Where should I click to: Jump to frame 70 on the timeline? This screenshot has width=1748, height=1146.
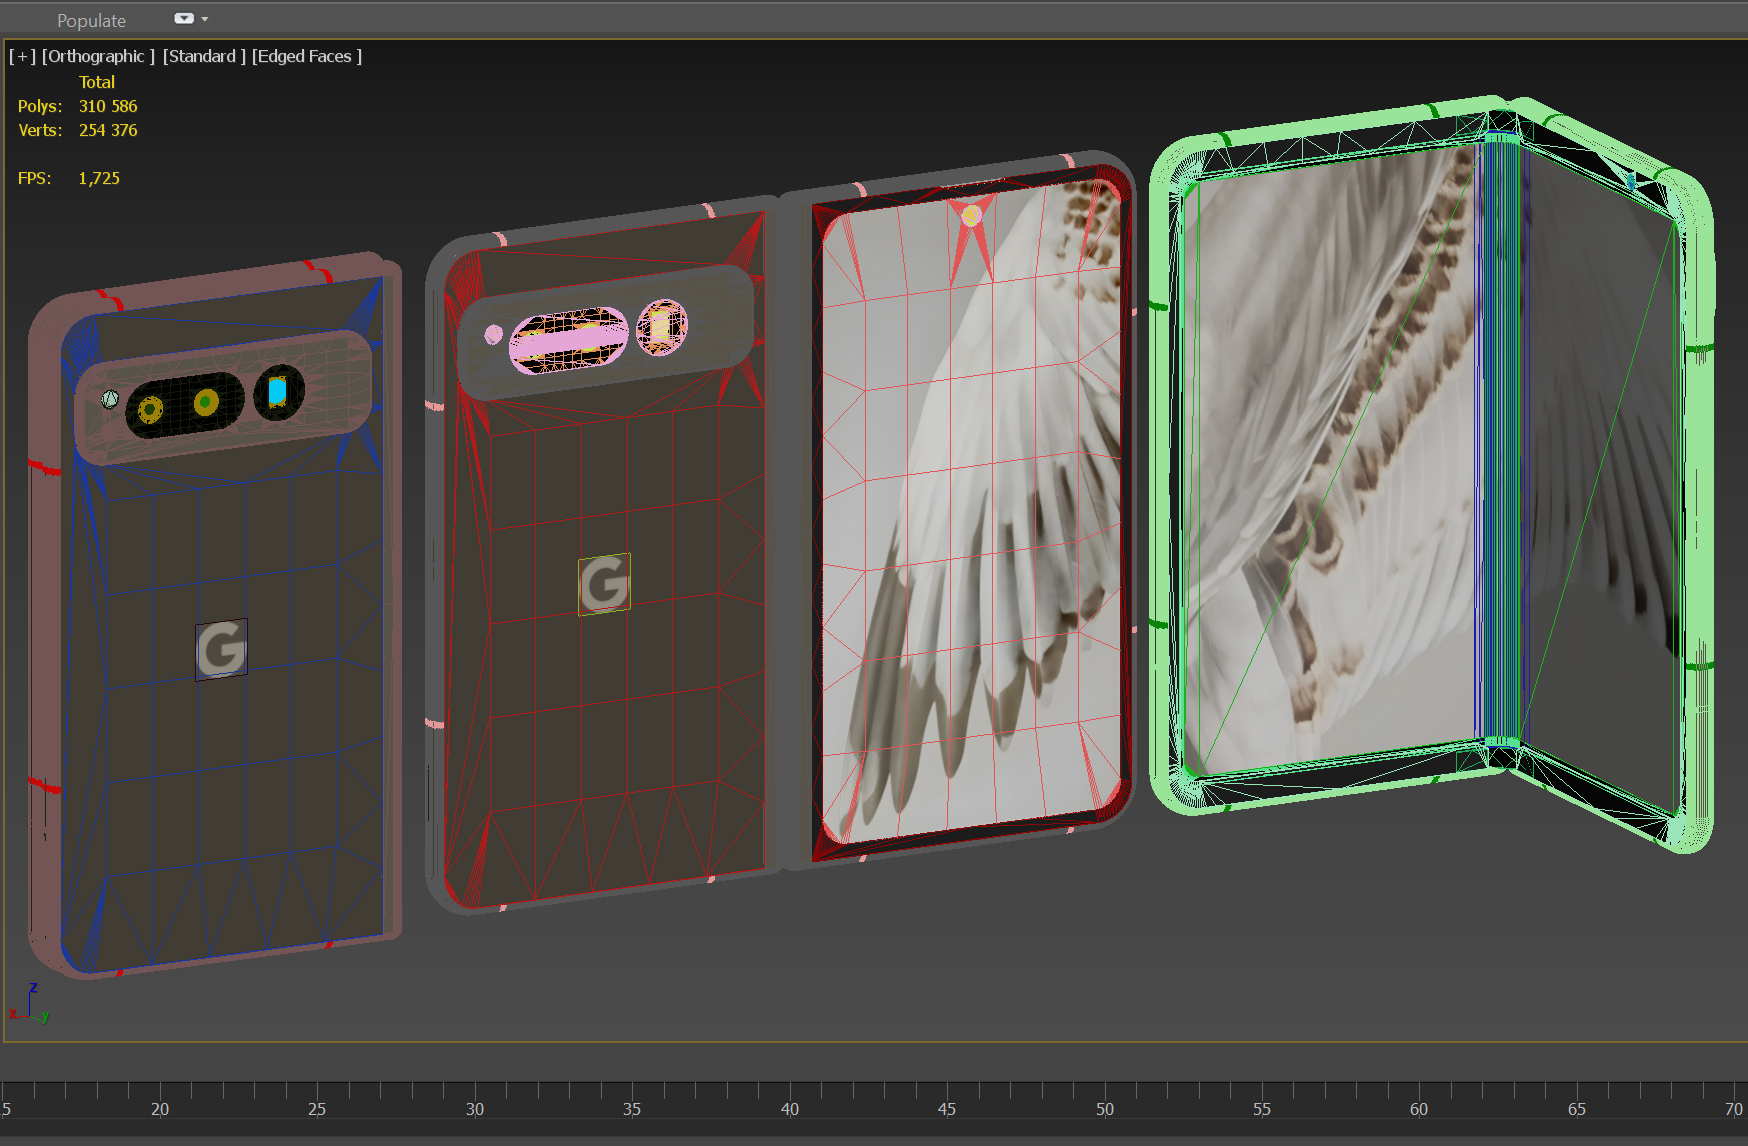[1734, 1109]
